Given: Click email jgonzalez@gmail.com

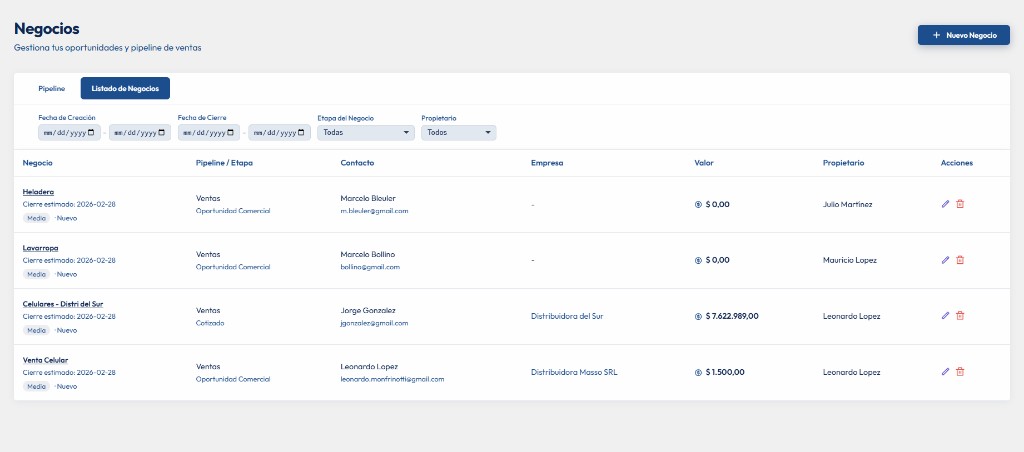Looking at the screenshot, I should [x=374, y=323].
